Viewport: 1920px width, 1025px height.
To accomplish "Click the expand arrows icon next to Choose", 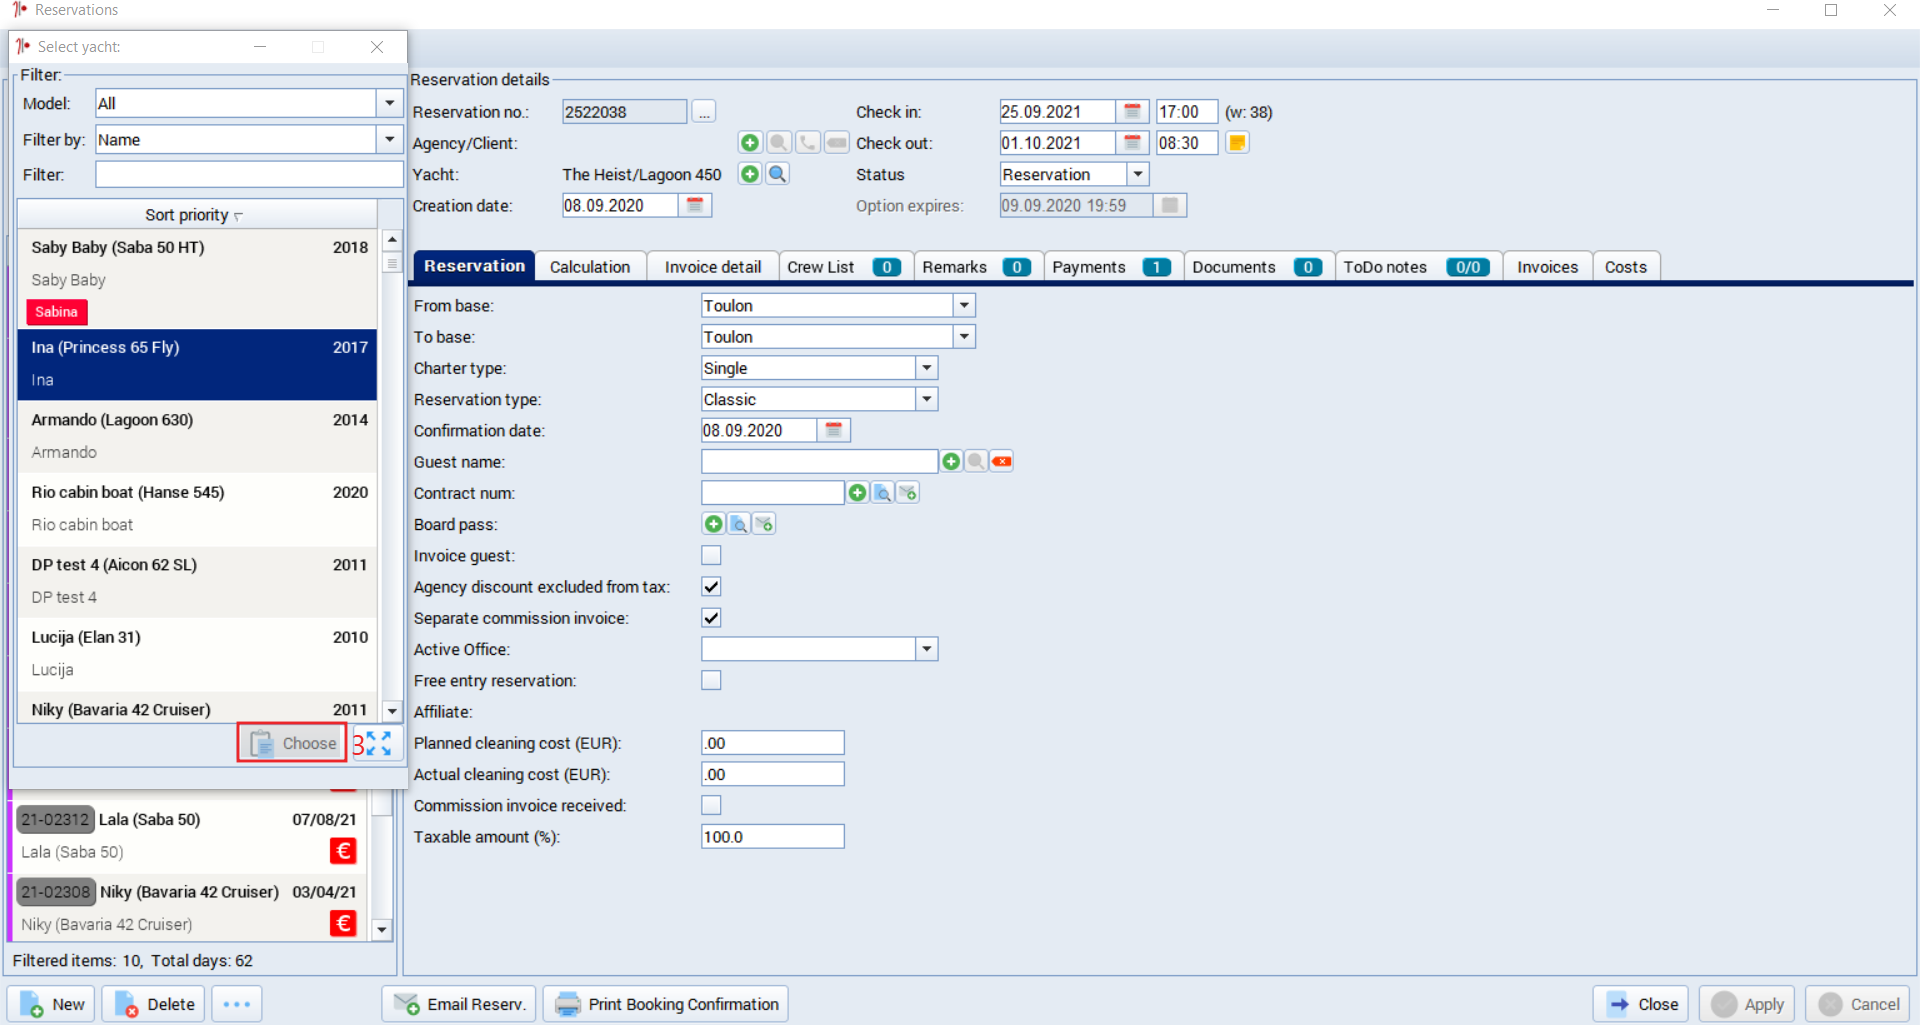I will [x=378, y=743].
